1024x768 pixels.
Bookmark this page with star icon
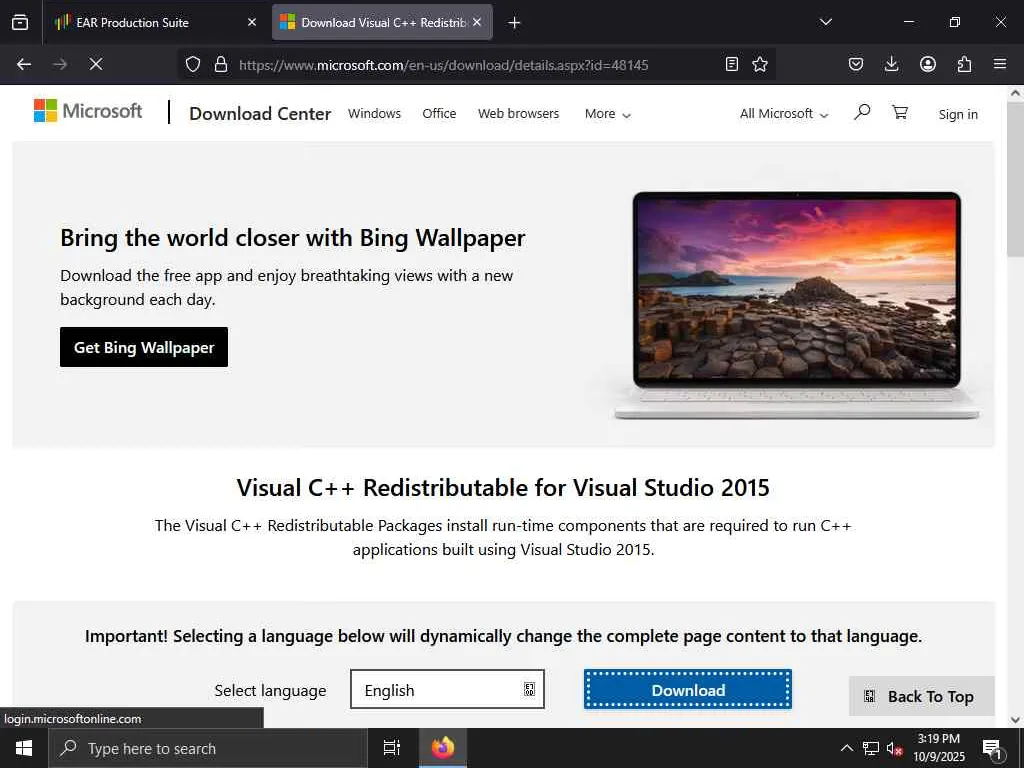[760, 64]
